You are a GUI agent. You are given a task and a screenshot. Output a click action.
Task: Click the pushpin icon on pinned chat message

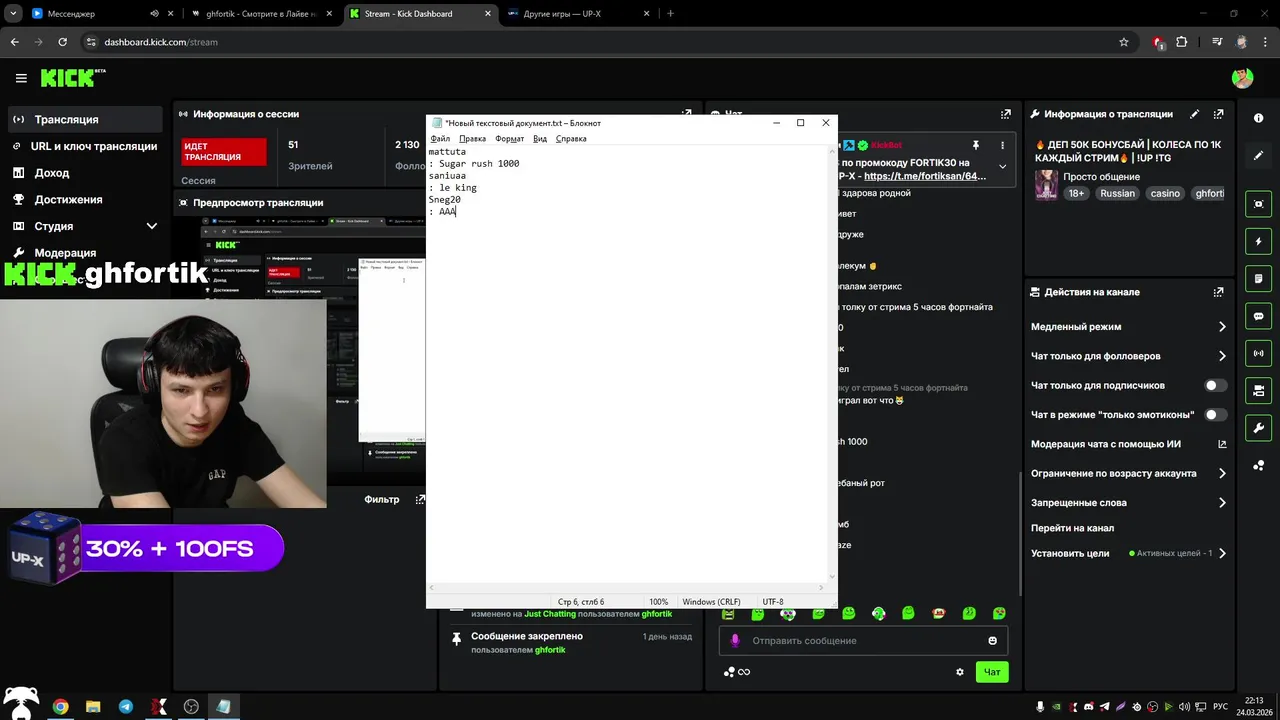click(976, 145)
